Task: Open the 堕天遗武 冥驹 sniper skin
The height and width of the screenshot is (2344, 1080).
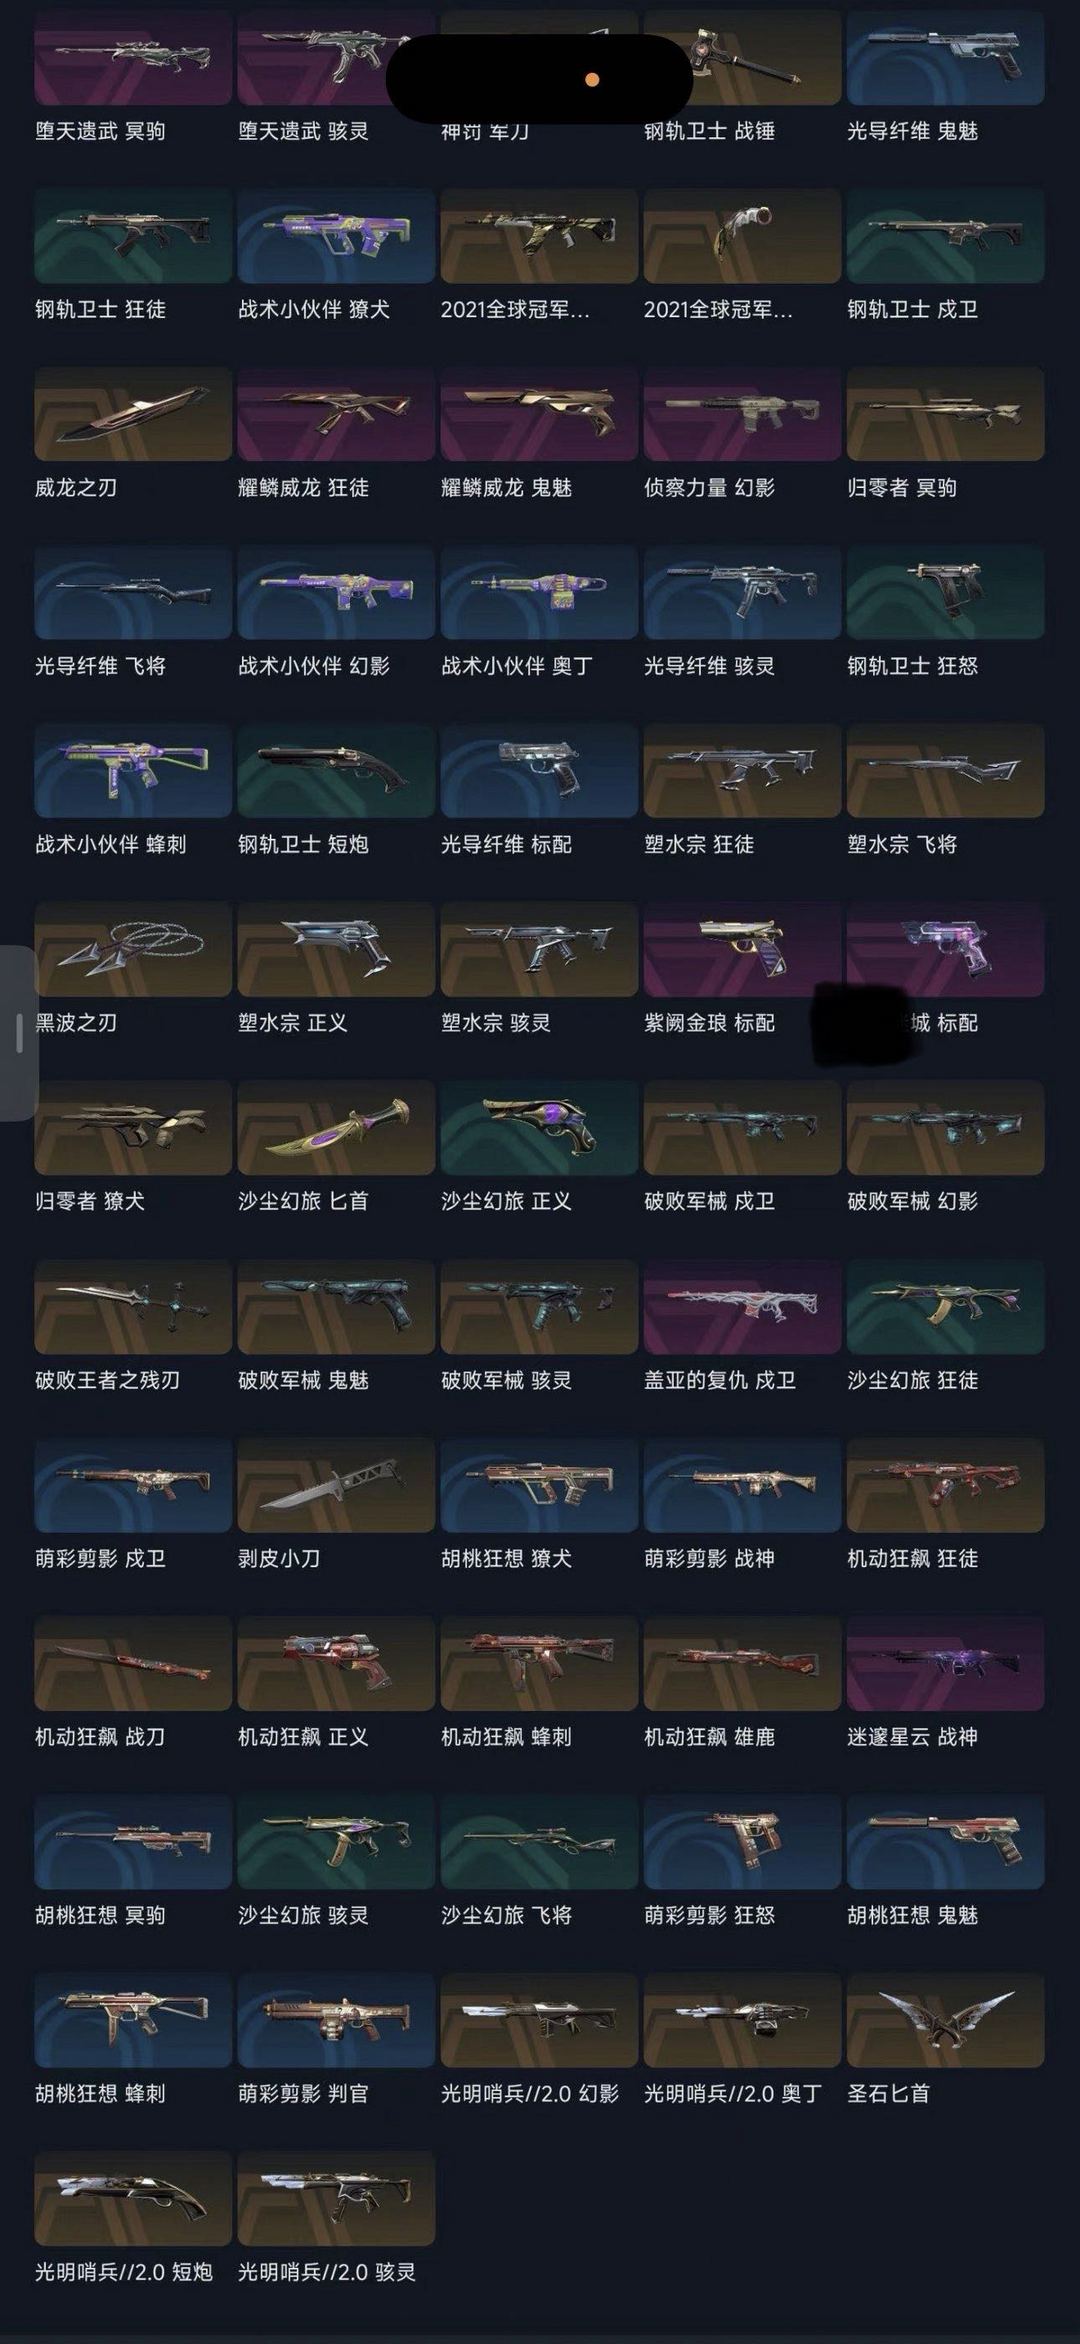Action: [133, 58]
